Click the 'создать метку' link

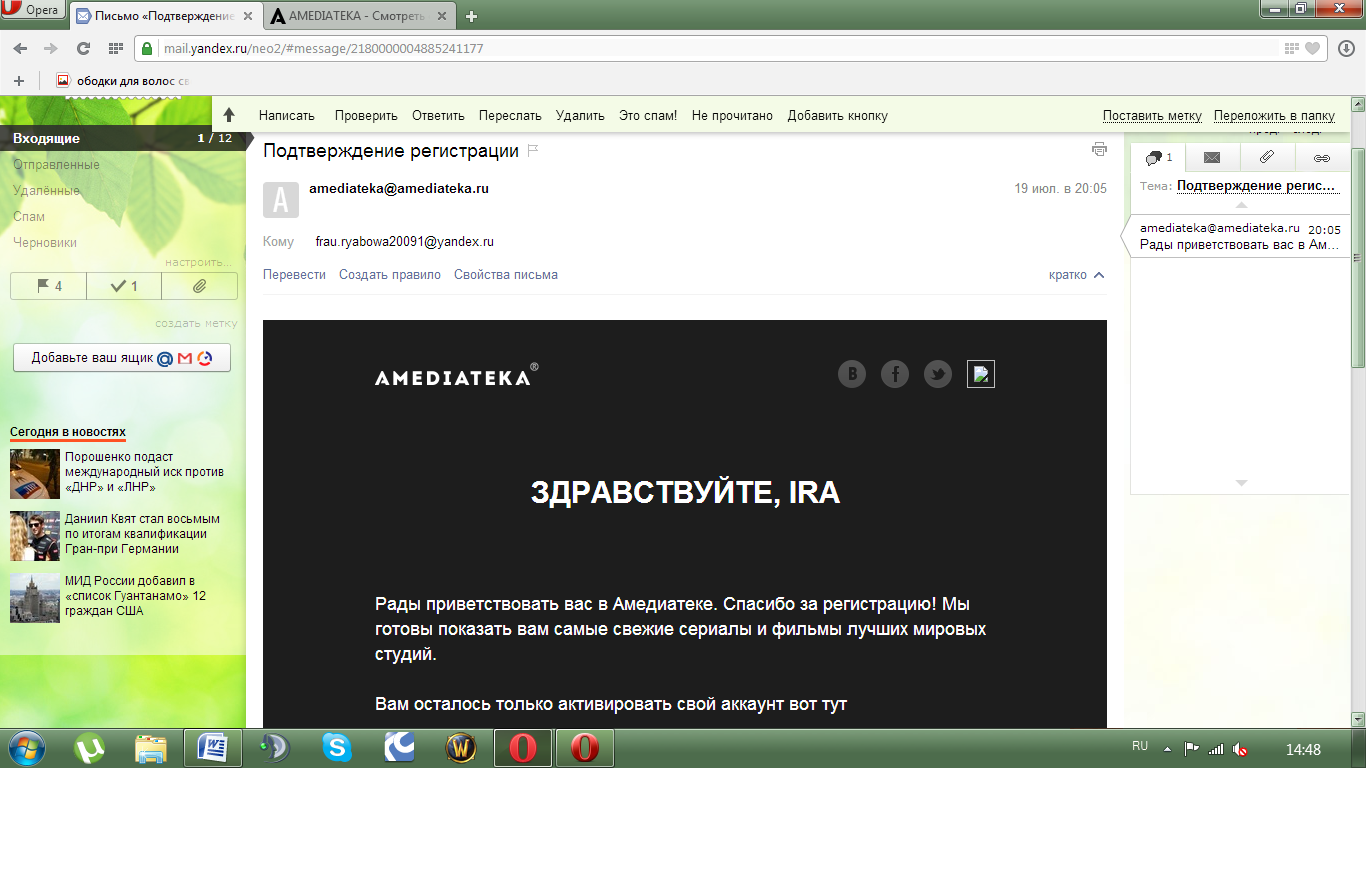pyautogui.click(x=196, y=323)
